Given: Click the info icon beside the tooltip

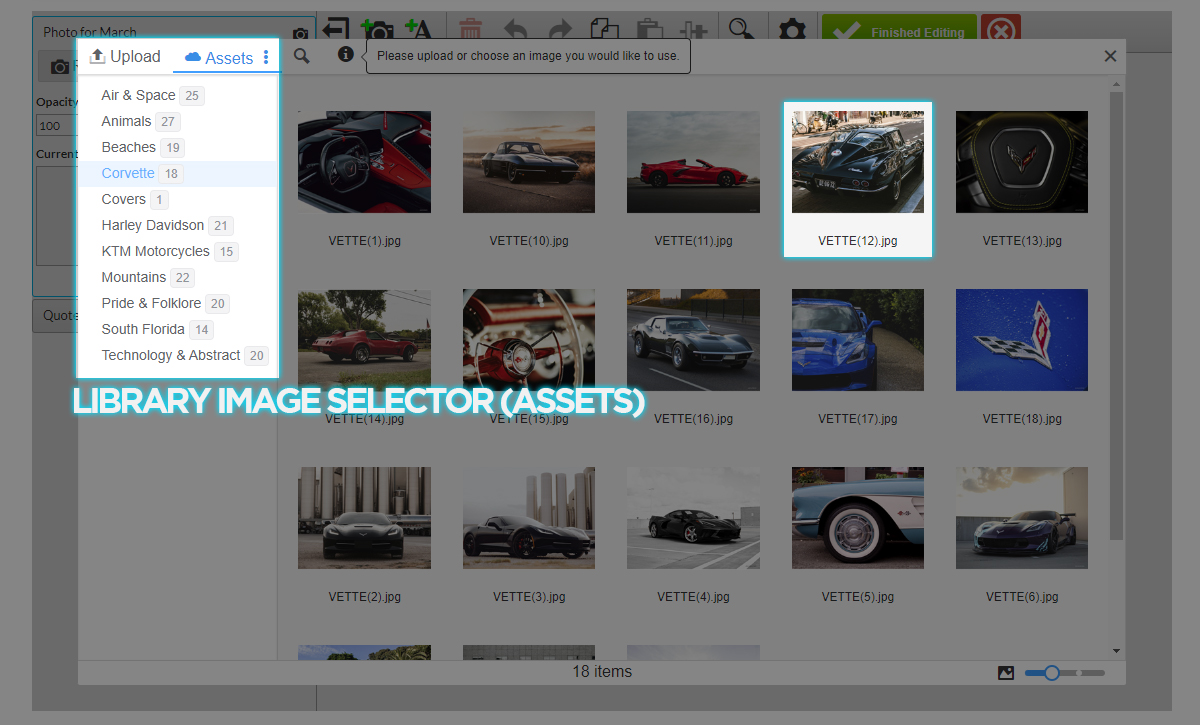Looking at the screenshot, I should click(345, 55).
